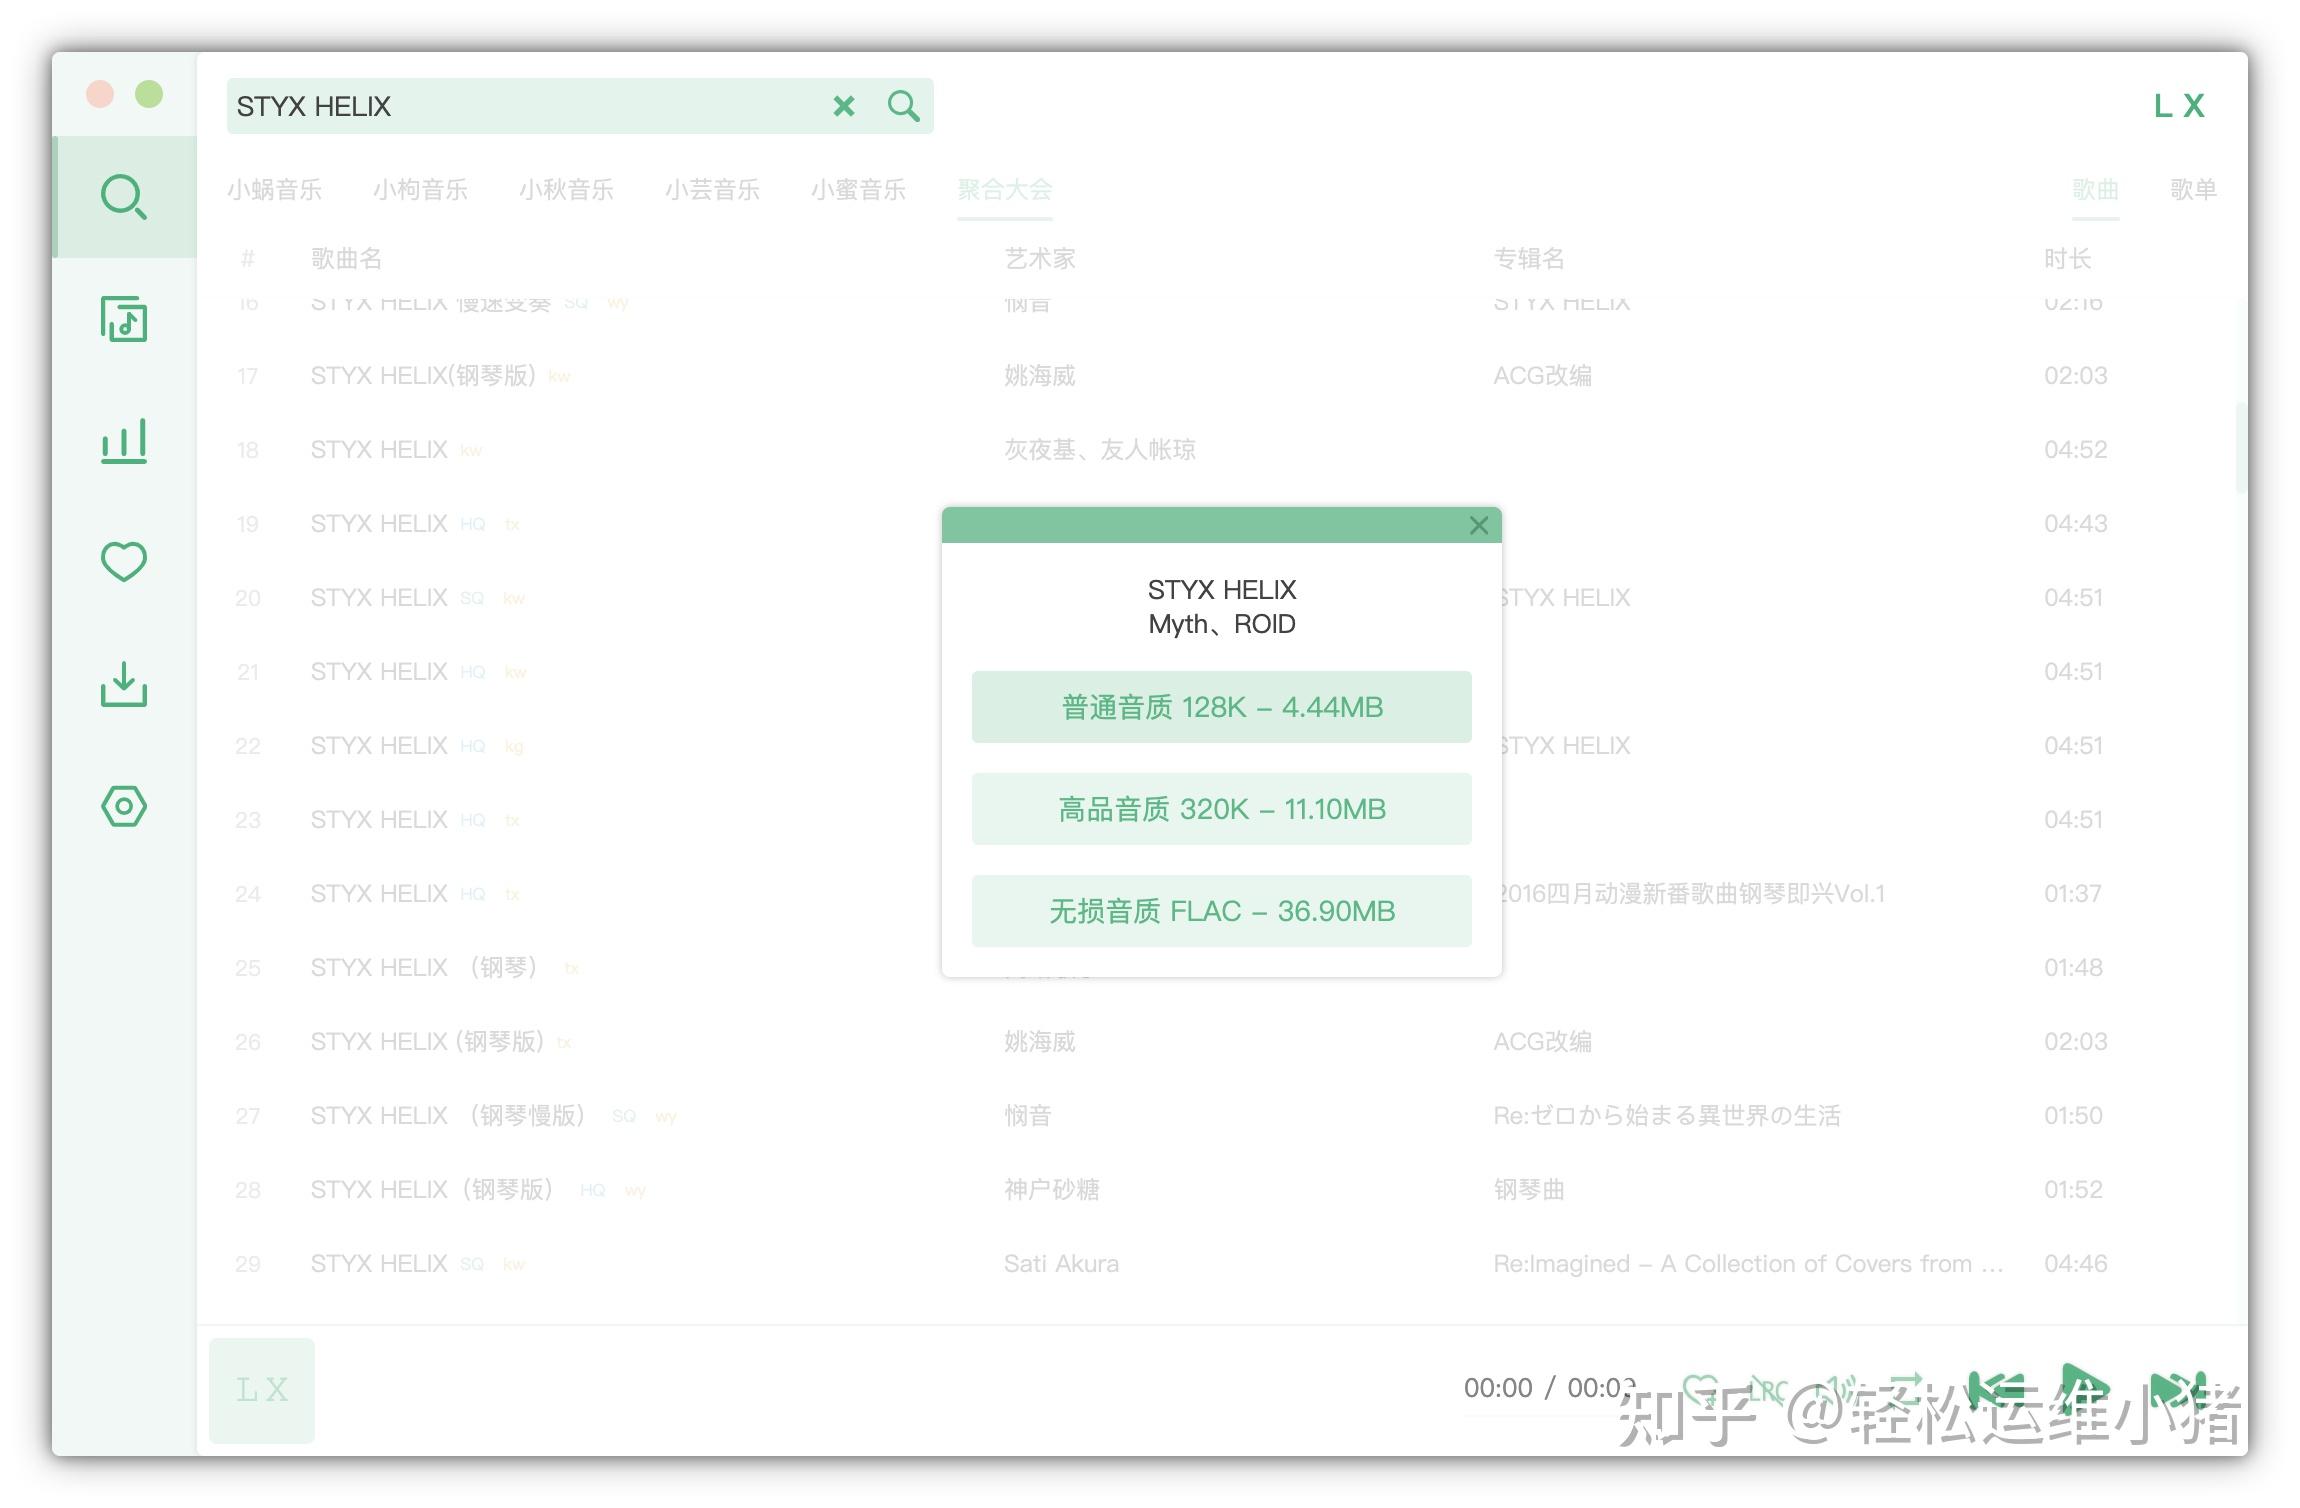Open the song list library sidebar icon
The height and width of the screenshot is (1508, 2300).
tap(124, 320)
